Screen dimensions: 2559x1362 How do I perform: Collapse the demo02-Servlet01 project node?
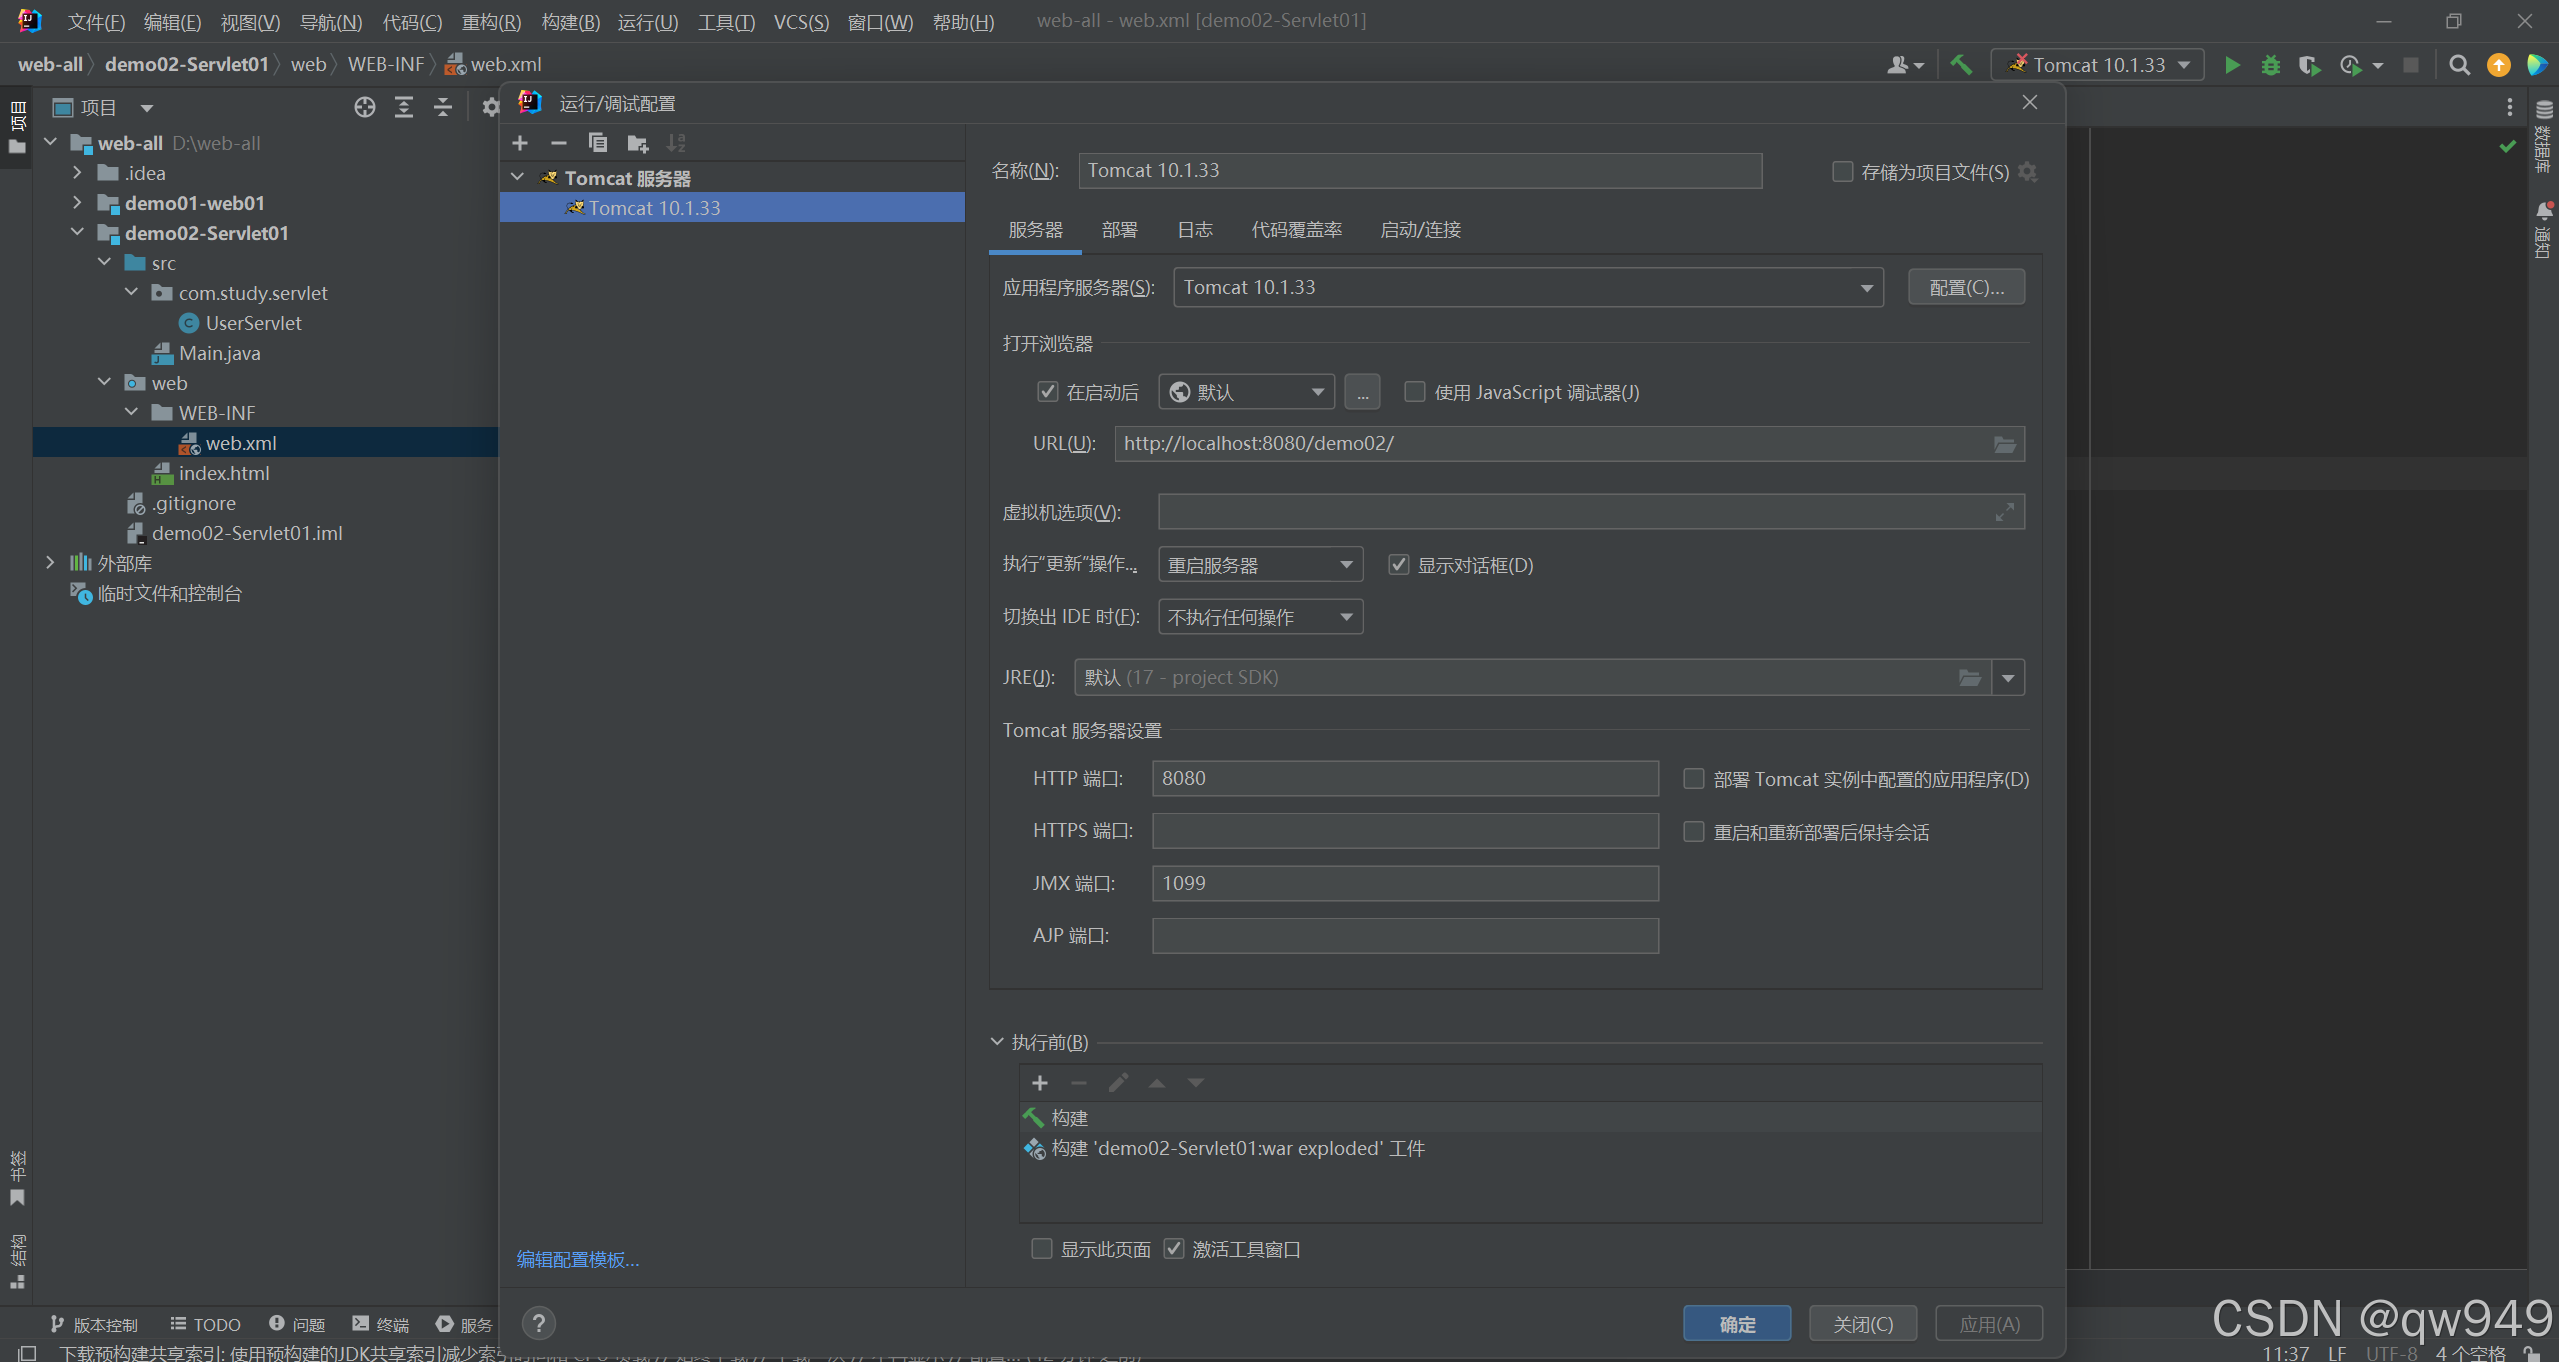click(77, 232)
